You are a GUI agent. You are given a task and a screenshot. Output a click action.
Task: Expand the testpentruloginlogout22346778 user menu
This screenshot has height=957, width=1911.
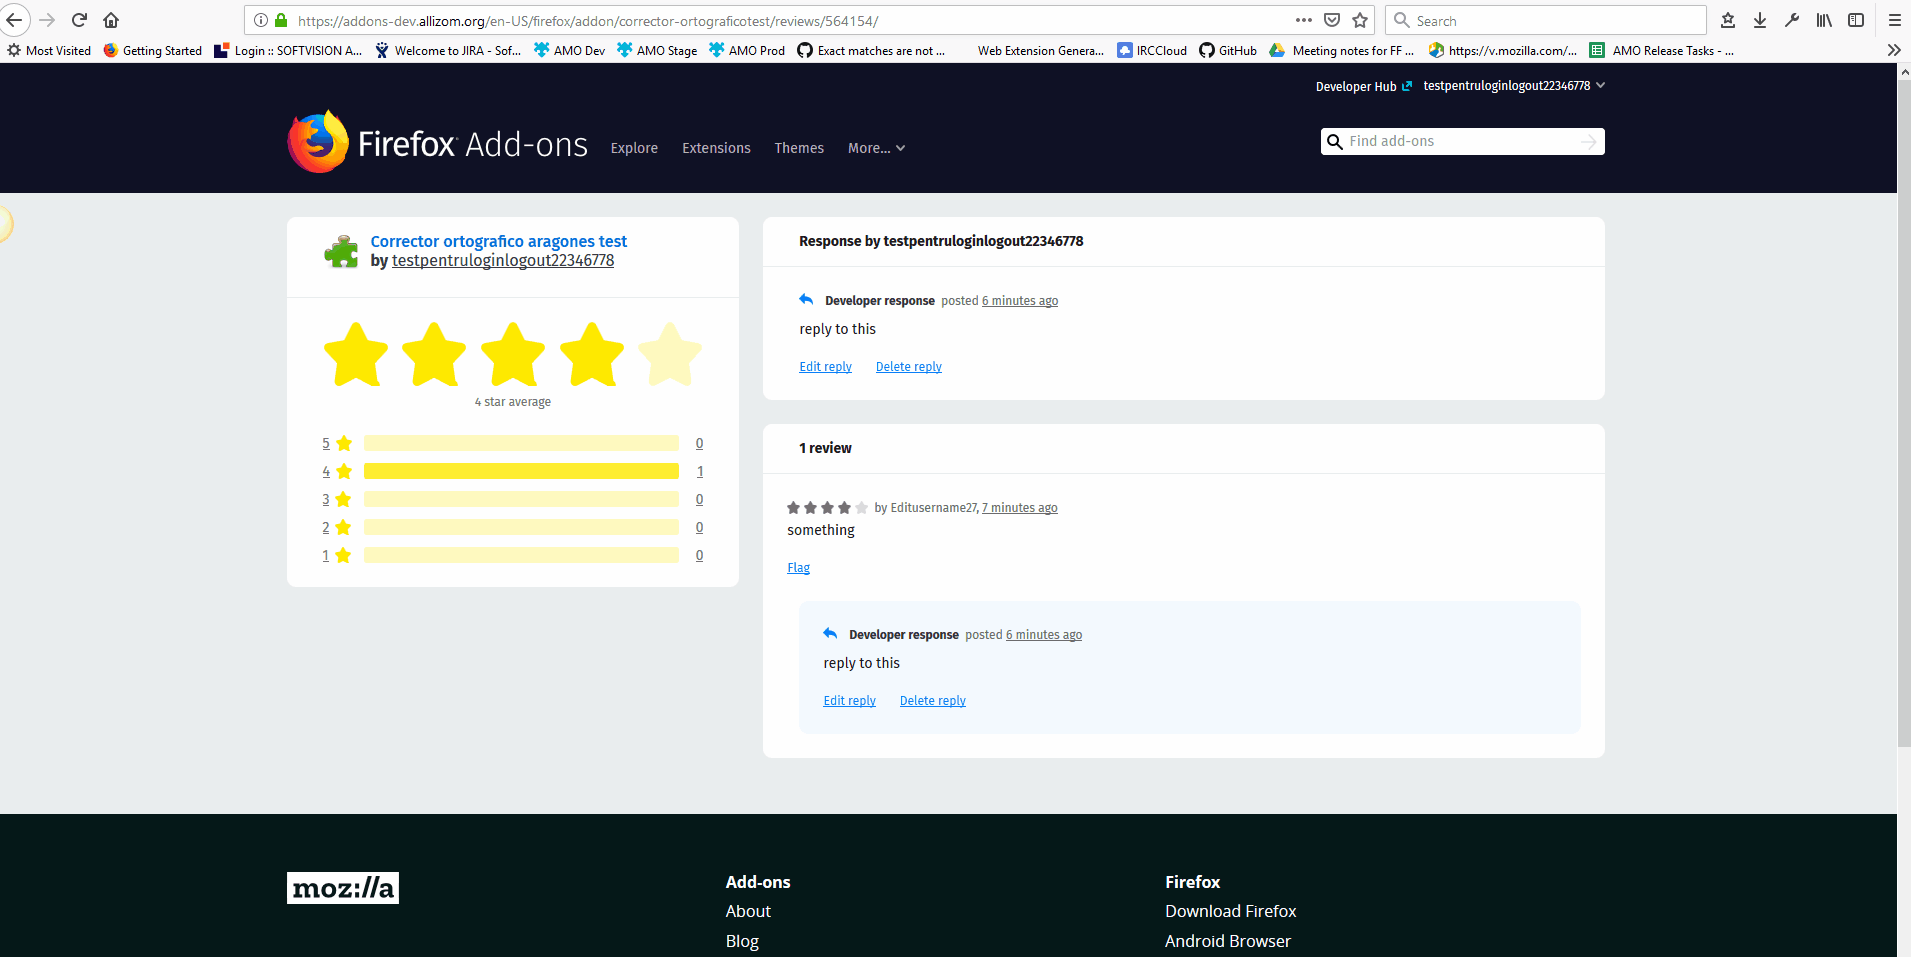pyautogui.click(x=1514, y=86)
